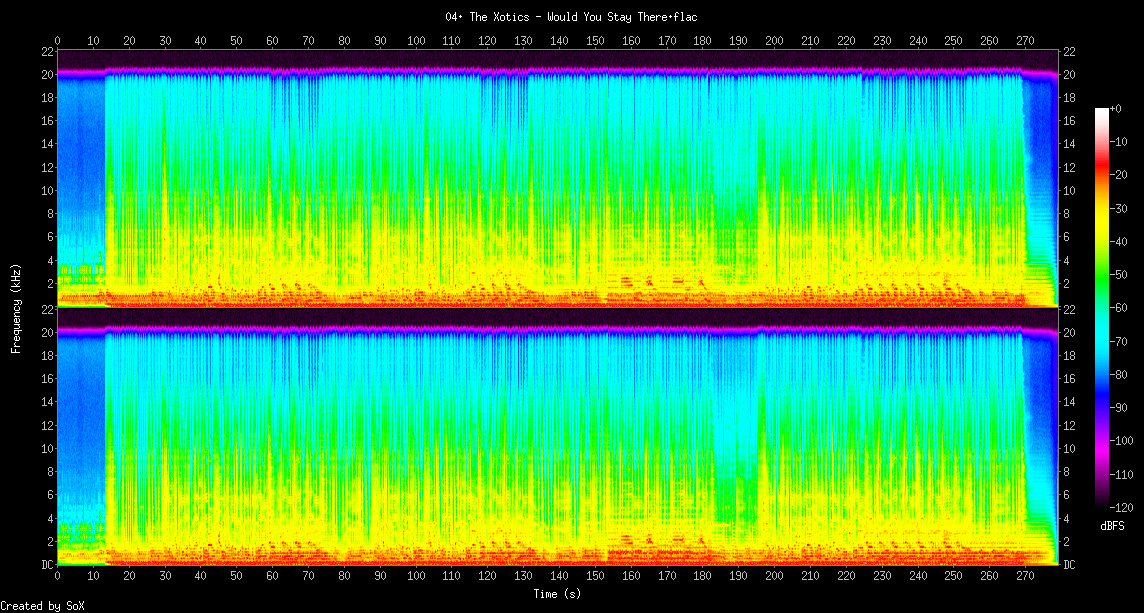Viewport: 1144px width, 613px height.
Task: Click the 0 second mark on the top time axis
Action: (x=58, y=41)
